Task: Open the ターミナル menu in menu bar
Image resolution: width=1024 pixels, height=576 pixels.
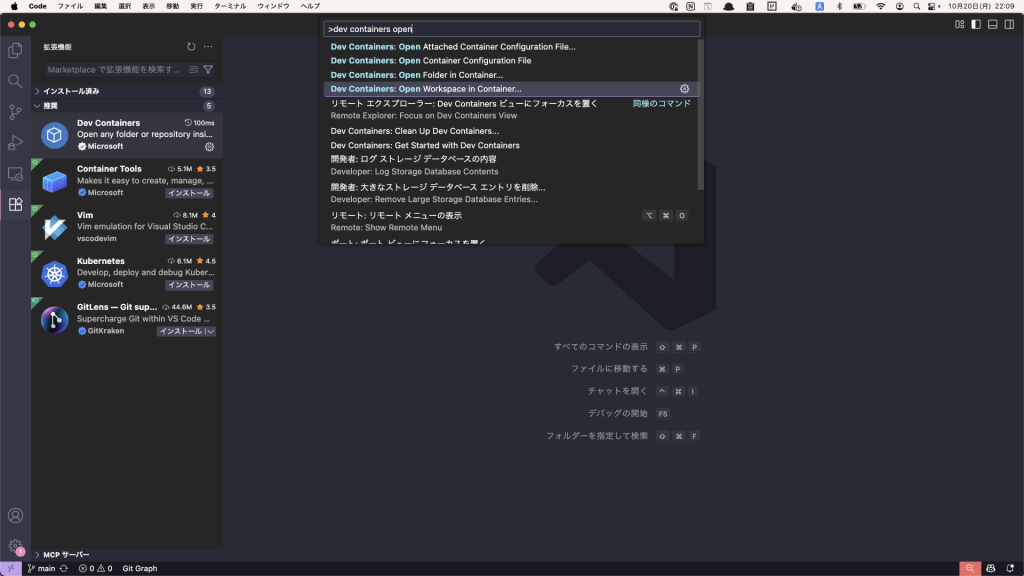Action: (230, 6)
